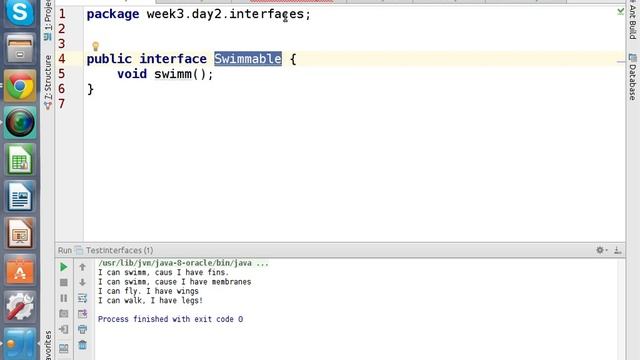Click the swimm() method declaration
This screenshot has height=360, width=640.
pos(184,74)
